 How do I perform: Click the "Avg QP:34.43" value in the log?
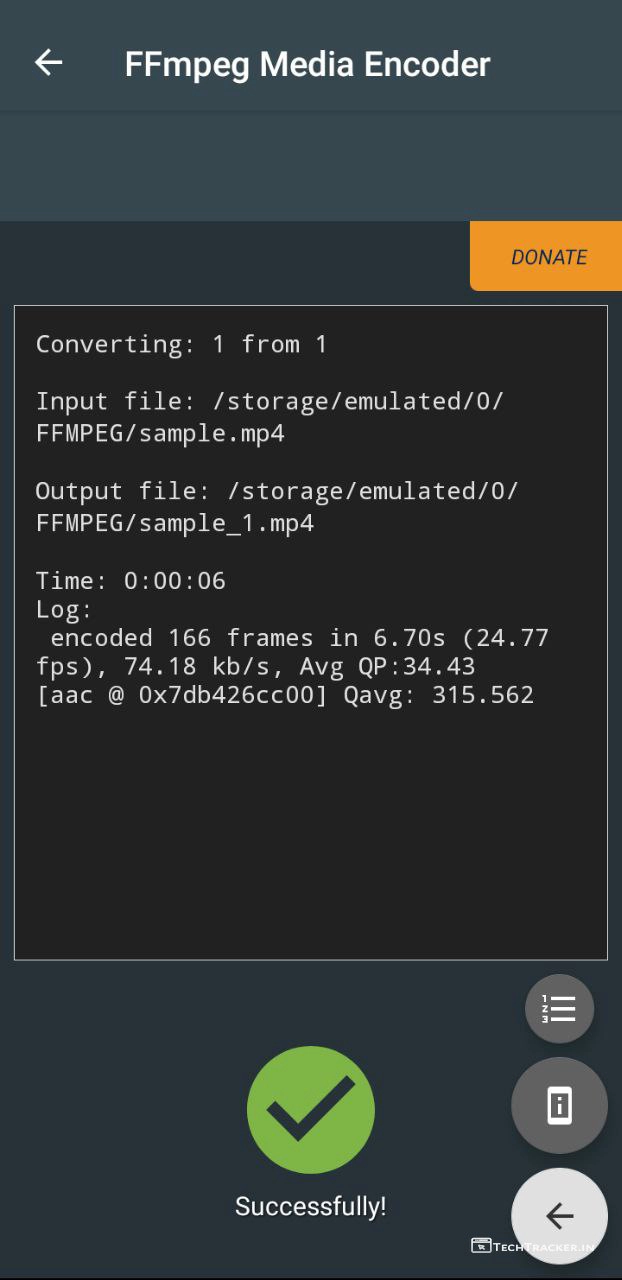coord(387,667)
